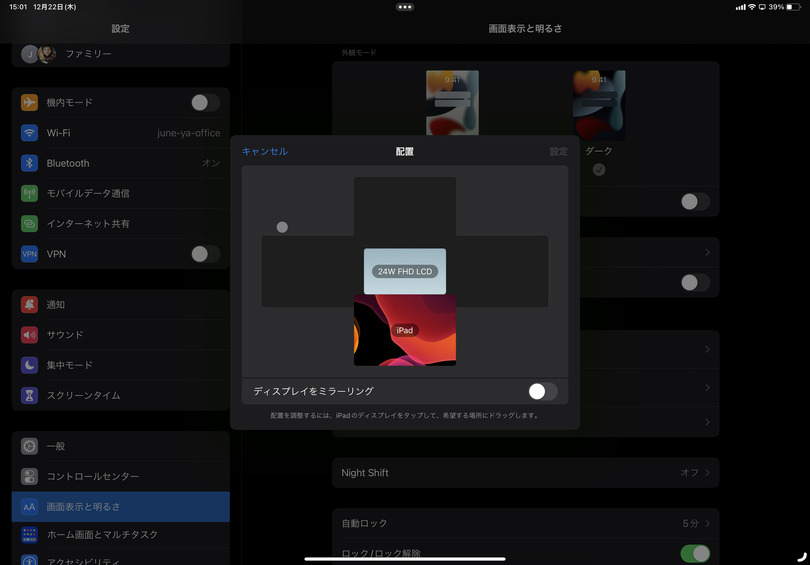Toggle the VPN switch

click(x=206, y=254)
